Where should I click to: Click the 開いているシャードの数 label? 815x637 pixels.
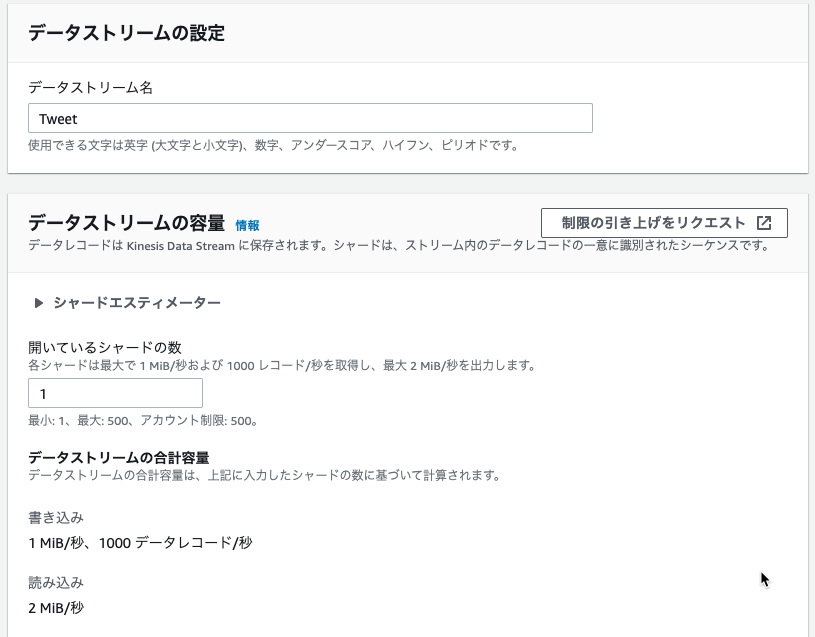coord(104,347)
